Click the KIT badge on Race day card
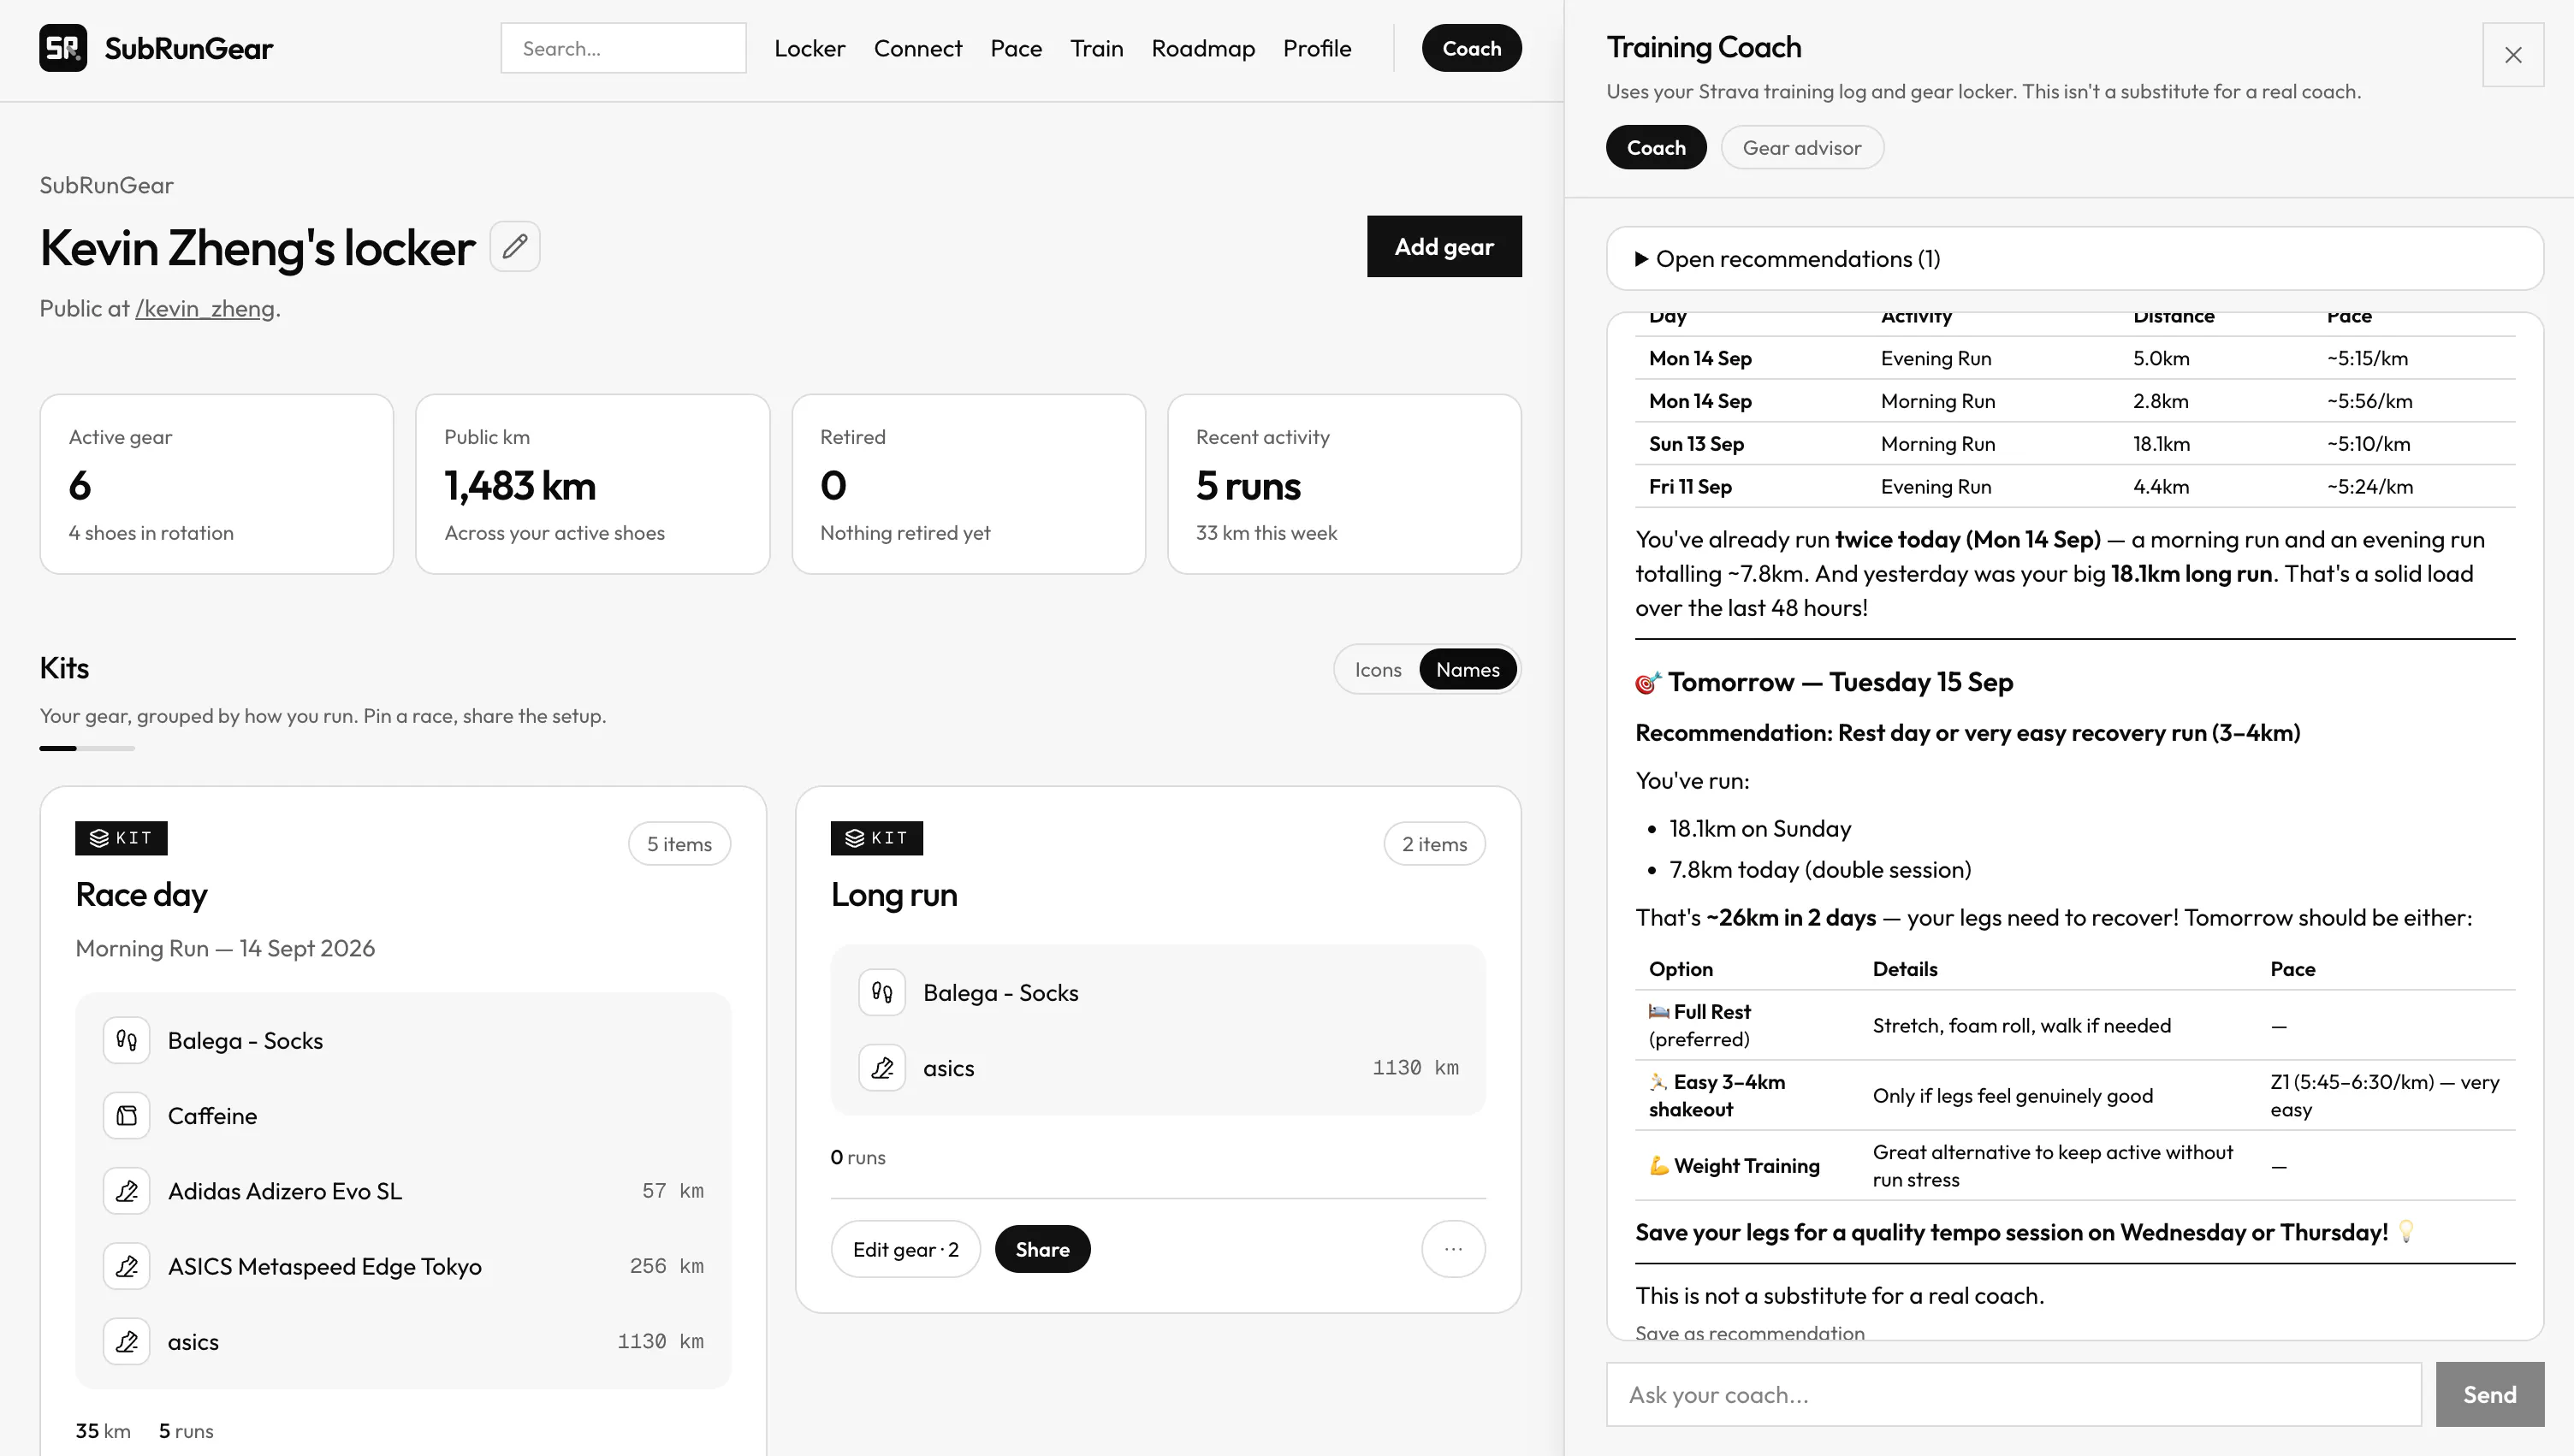Image resolution: width=2574 pixels, height=1456 pixels. [121, 838]
